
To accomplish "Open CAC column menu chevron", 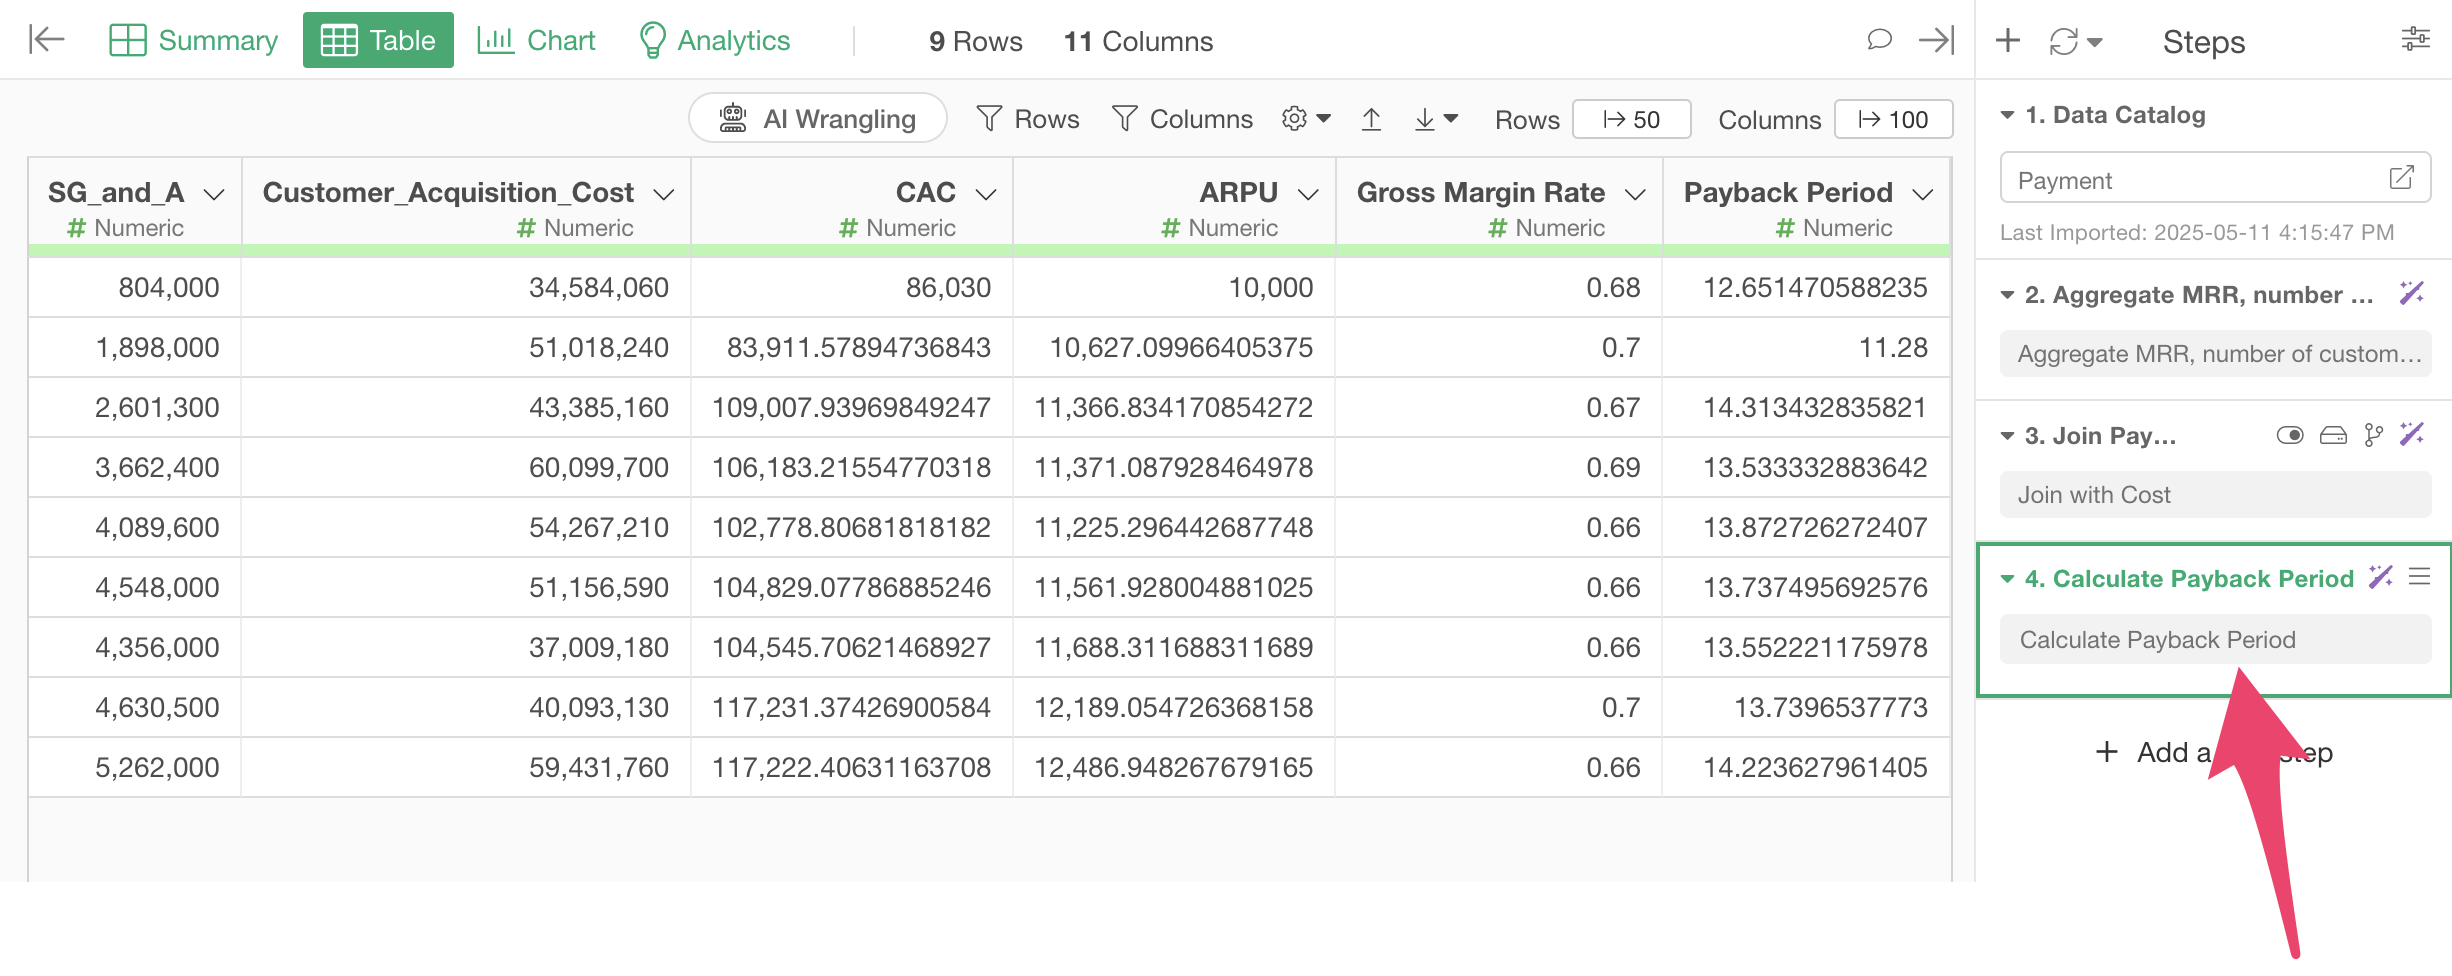I will (x=986, y=194).
